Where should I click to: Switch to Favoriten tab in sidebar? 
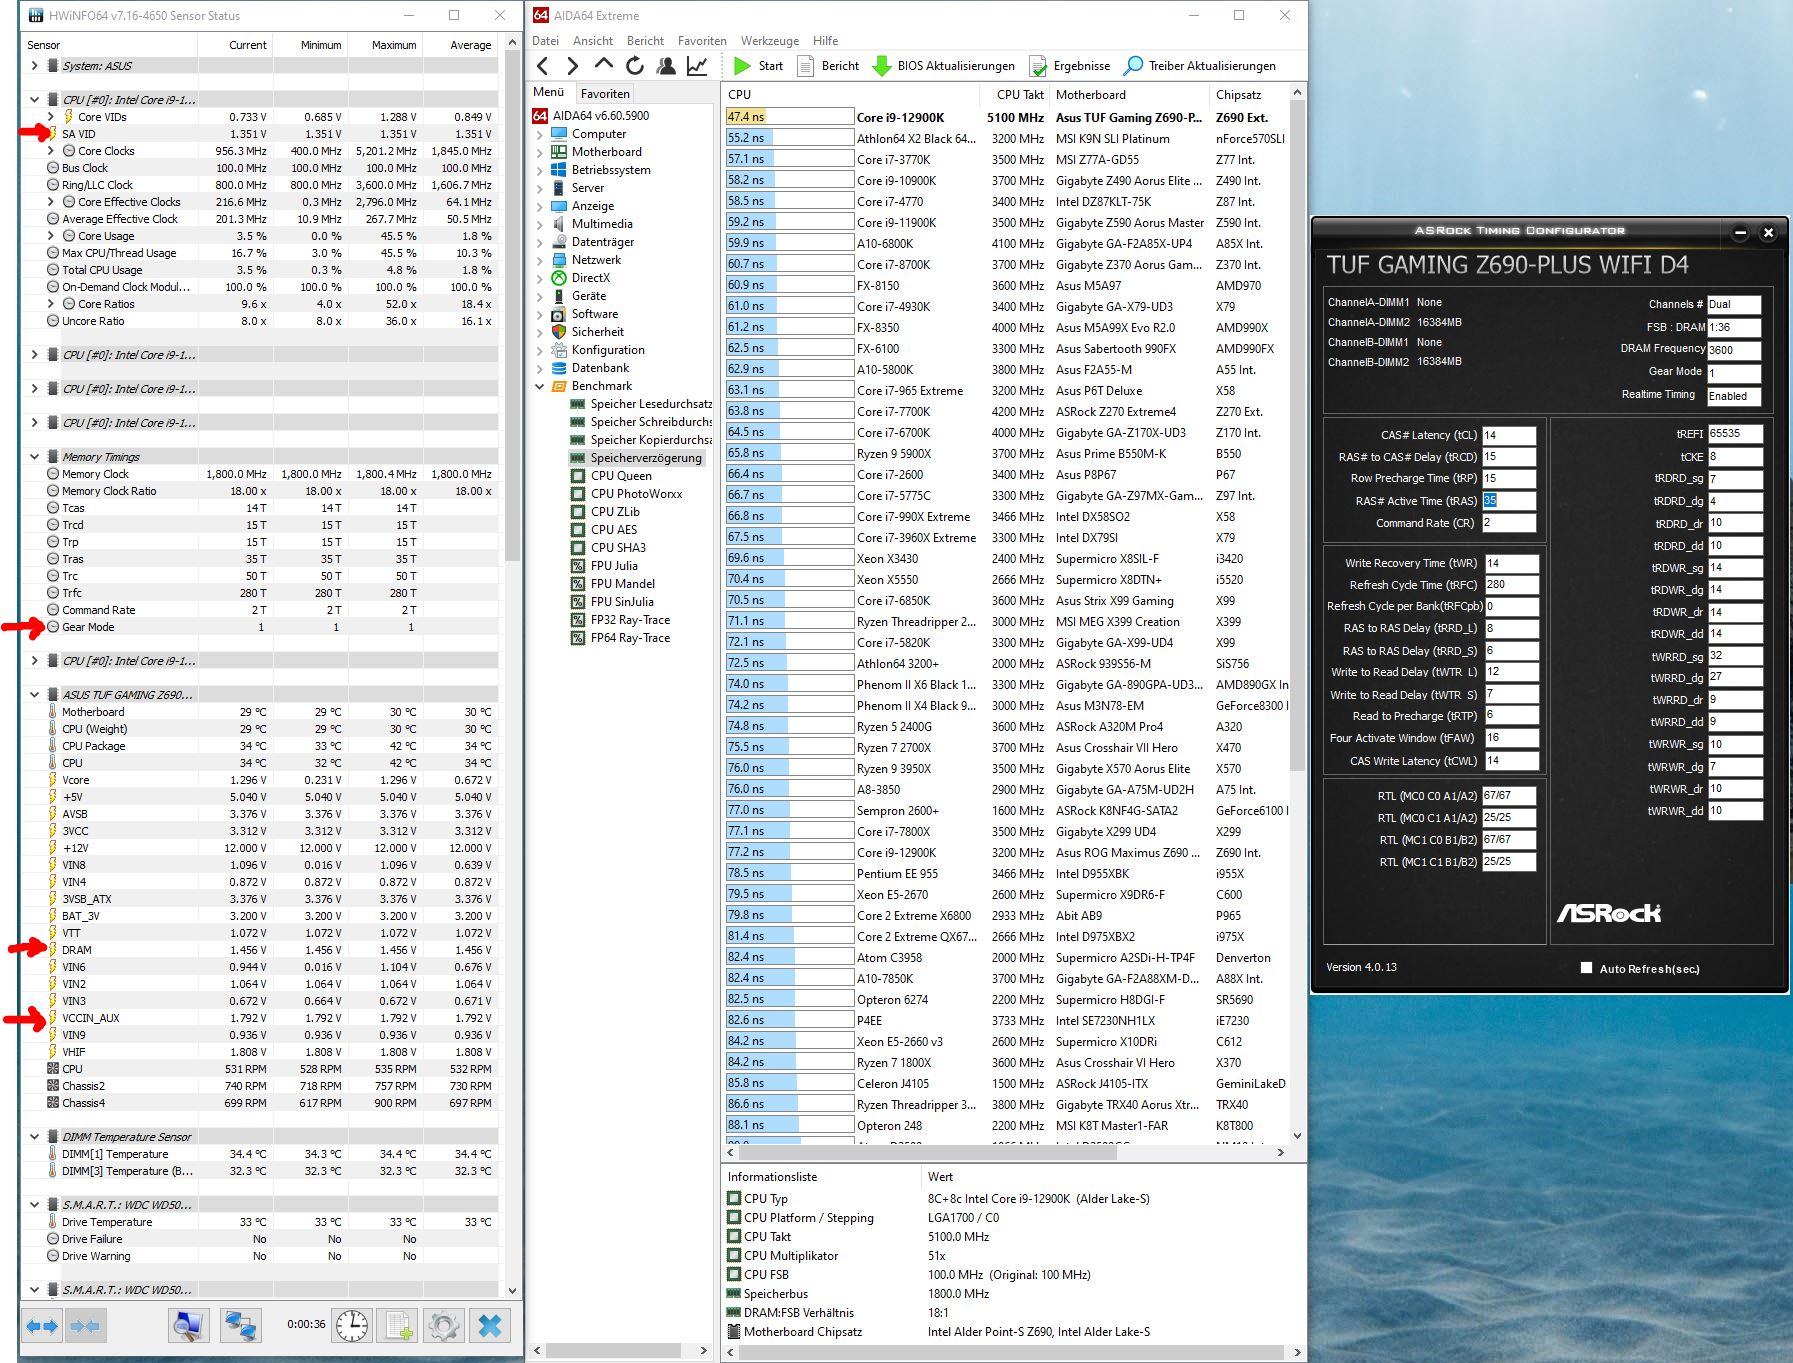point(605,93)
